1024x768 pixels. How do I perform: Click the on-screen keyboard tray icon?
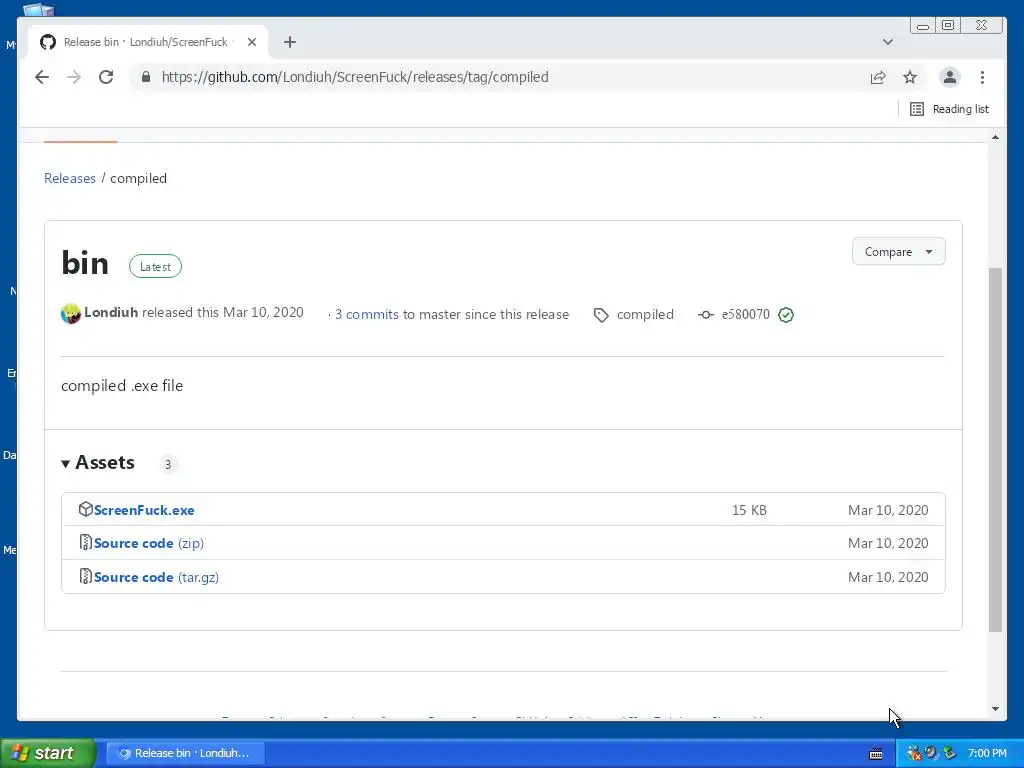(876, 754)
